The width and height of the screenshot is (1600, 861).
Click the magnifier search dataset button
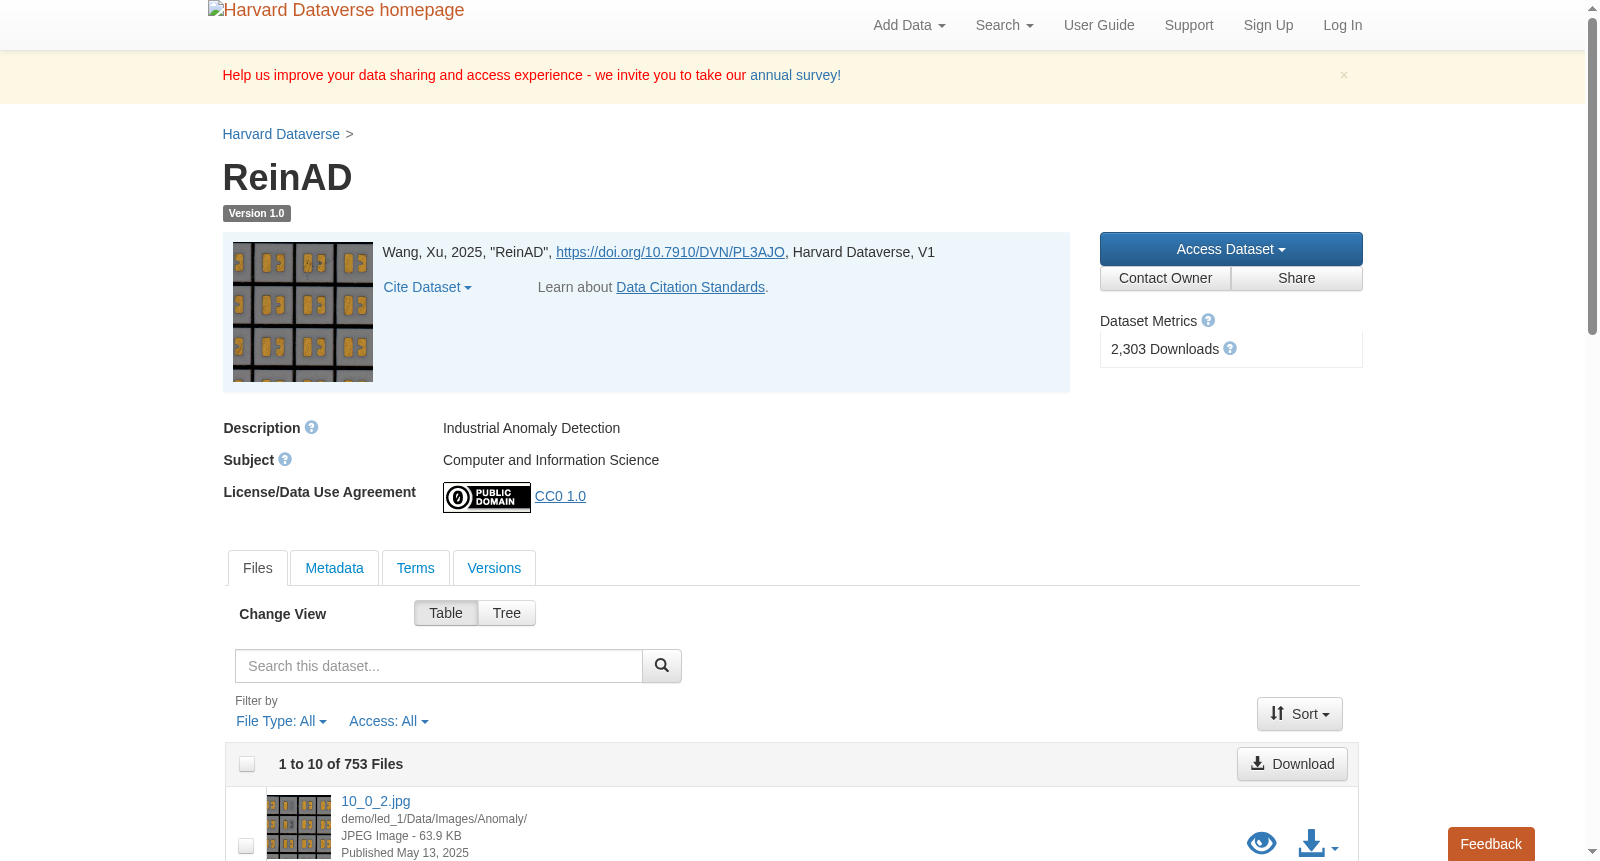[x=662, y=666]
